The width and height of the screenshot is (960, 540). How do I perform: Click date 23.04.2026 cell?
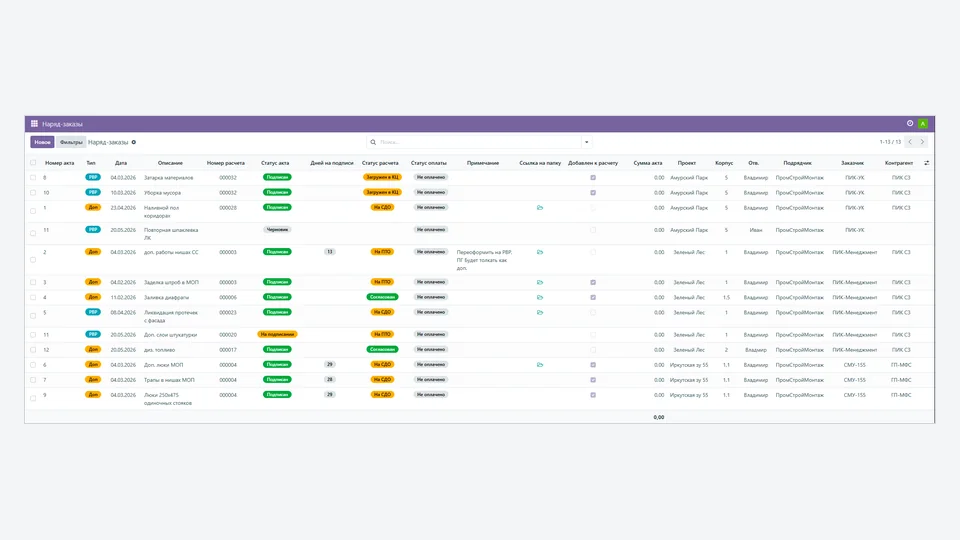point(123,208)
